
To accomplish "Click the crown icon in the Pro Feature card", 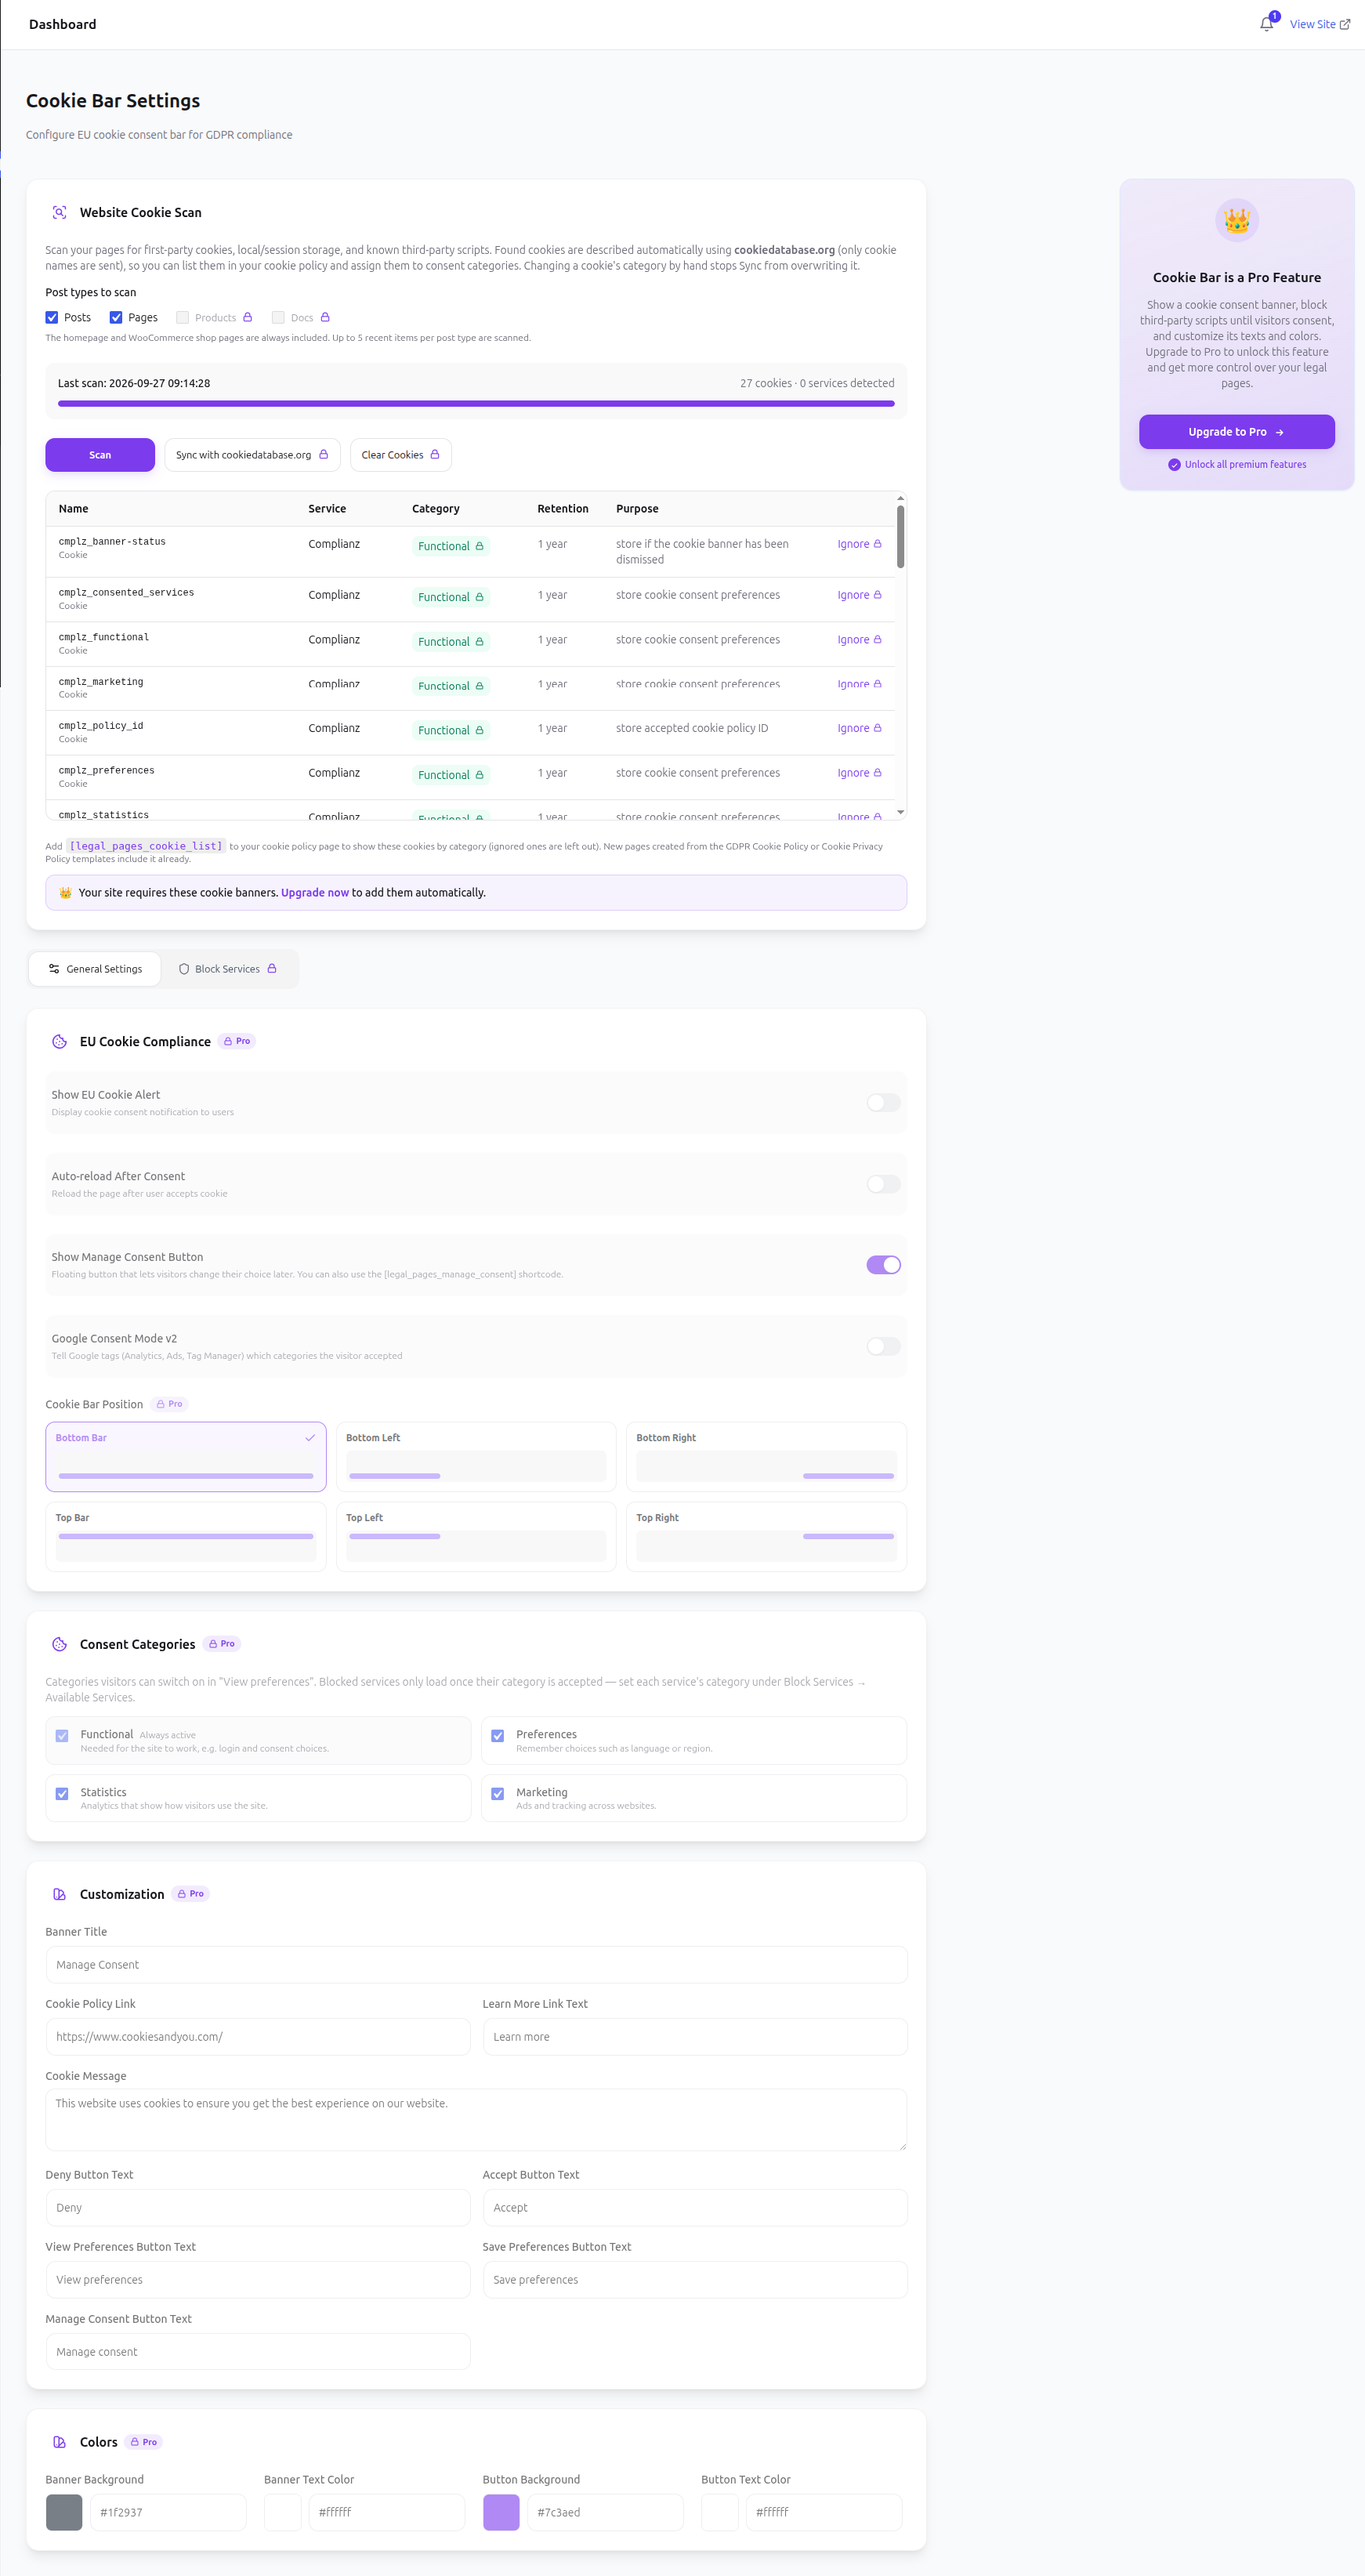I will (1236, 220).
